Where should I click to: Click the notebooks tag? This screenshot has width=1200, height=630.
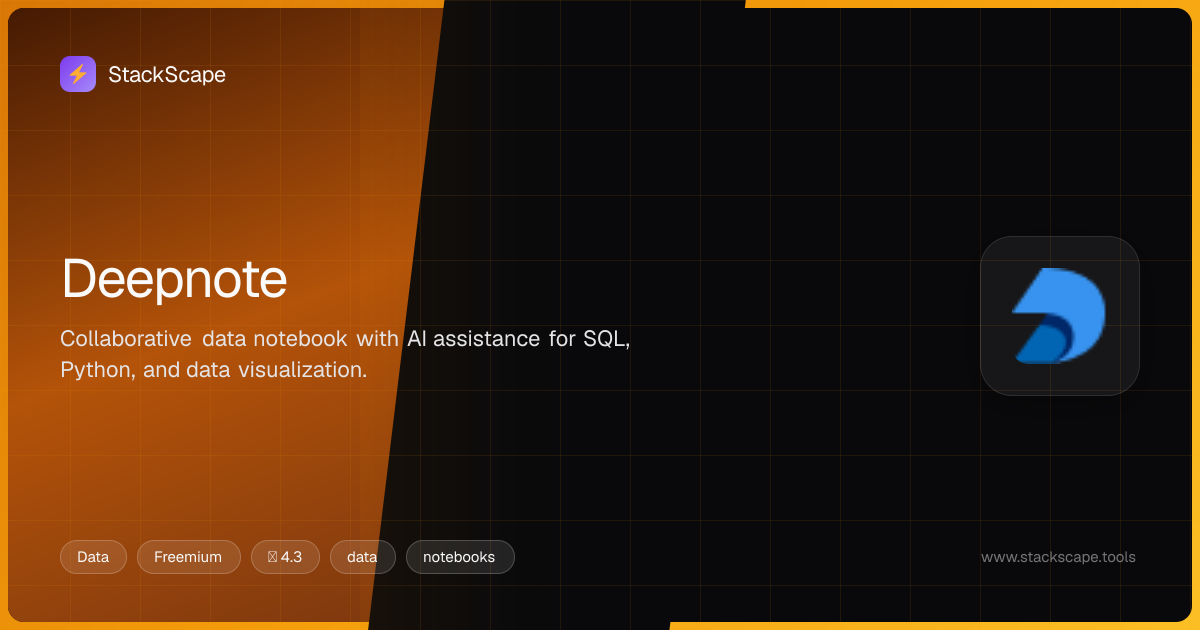pyautogui.click(x=459, y=557)
